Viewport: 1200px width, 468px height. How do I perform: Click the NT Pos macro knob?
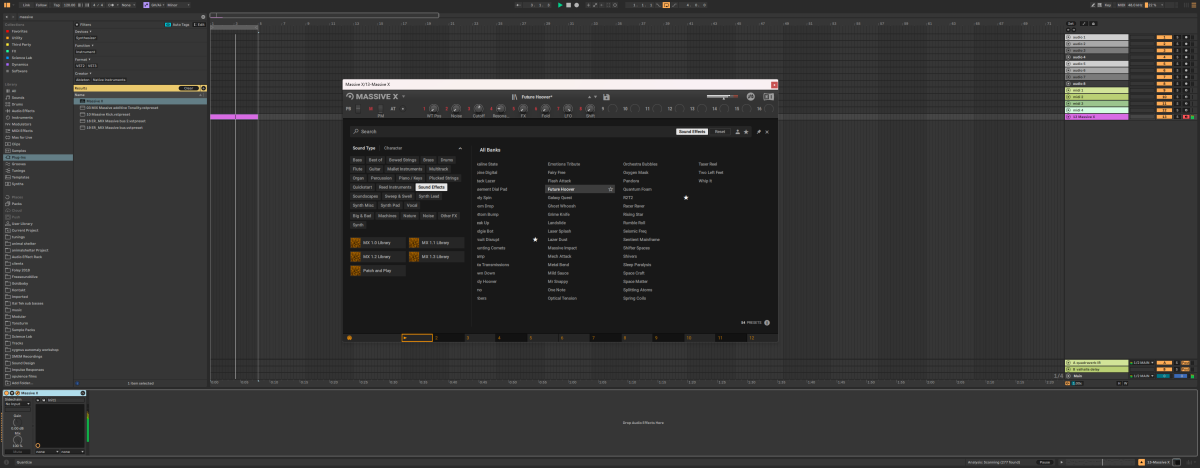click(x=434, y=108)
